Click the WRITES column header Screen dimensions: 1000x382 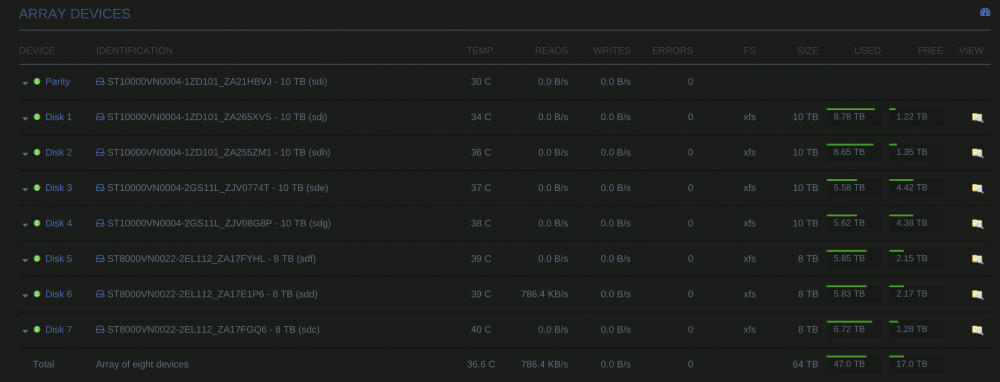pyautogui.click(x=612, y=50)
